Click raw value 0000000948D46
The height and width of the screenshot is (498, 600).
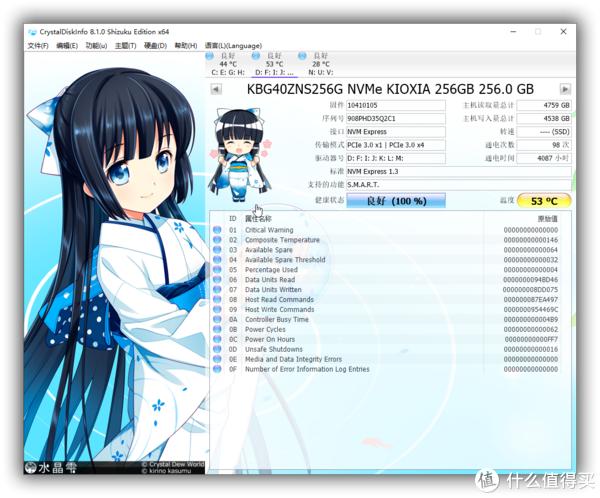[530, 280]
